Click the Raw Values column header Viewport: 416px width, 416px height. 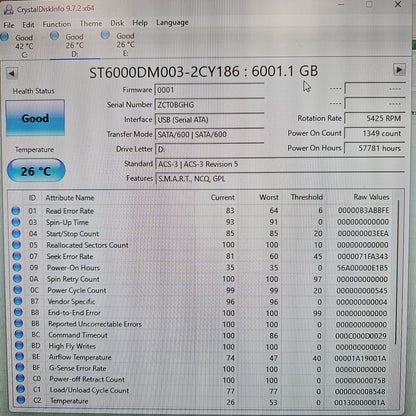371,197
